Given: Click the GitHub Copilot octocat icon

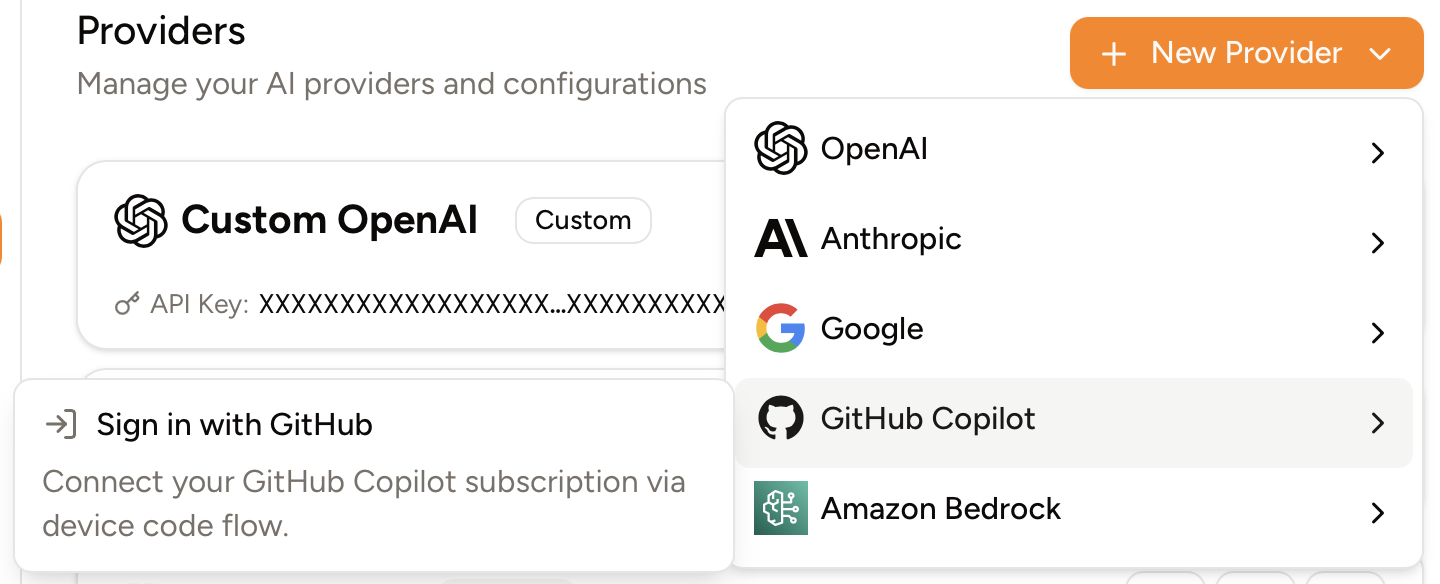Looking at the screenshot, I should [x=781, y=418].
